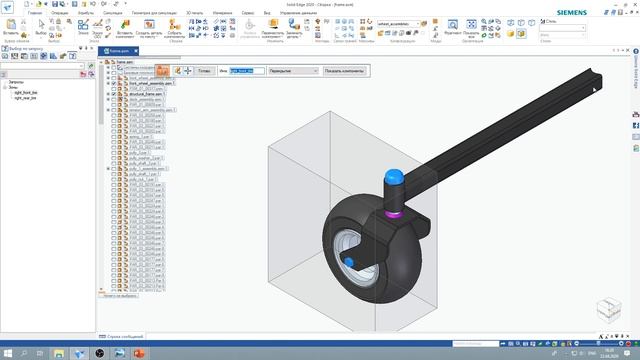Click the zoom slider in the status bar
This screenshot has width=640, height=360.
[599, 344]
